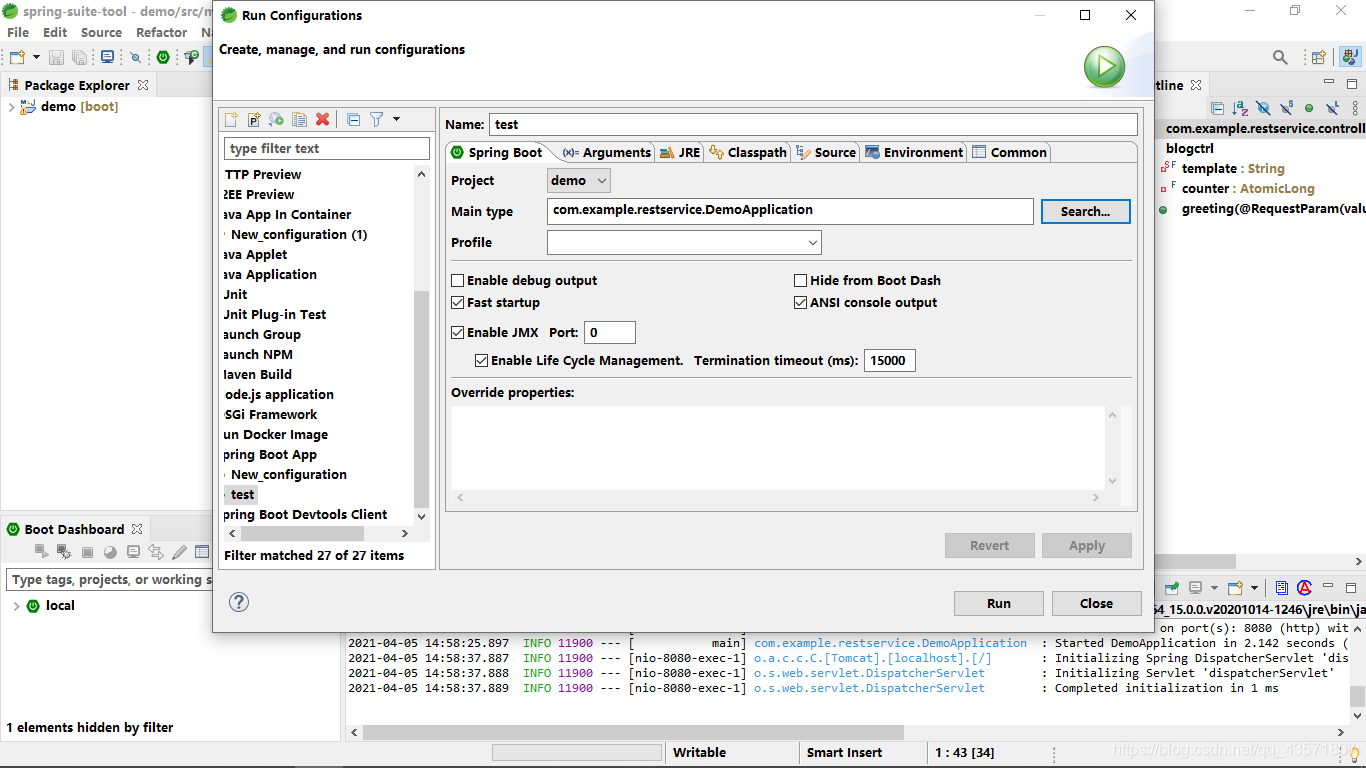Switch to the Arguments tab

pos(607,153)
